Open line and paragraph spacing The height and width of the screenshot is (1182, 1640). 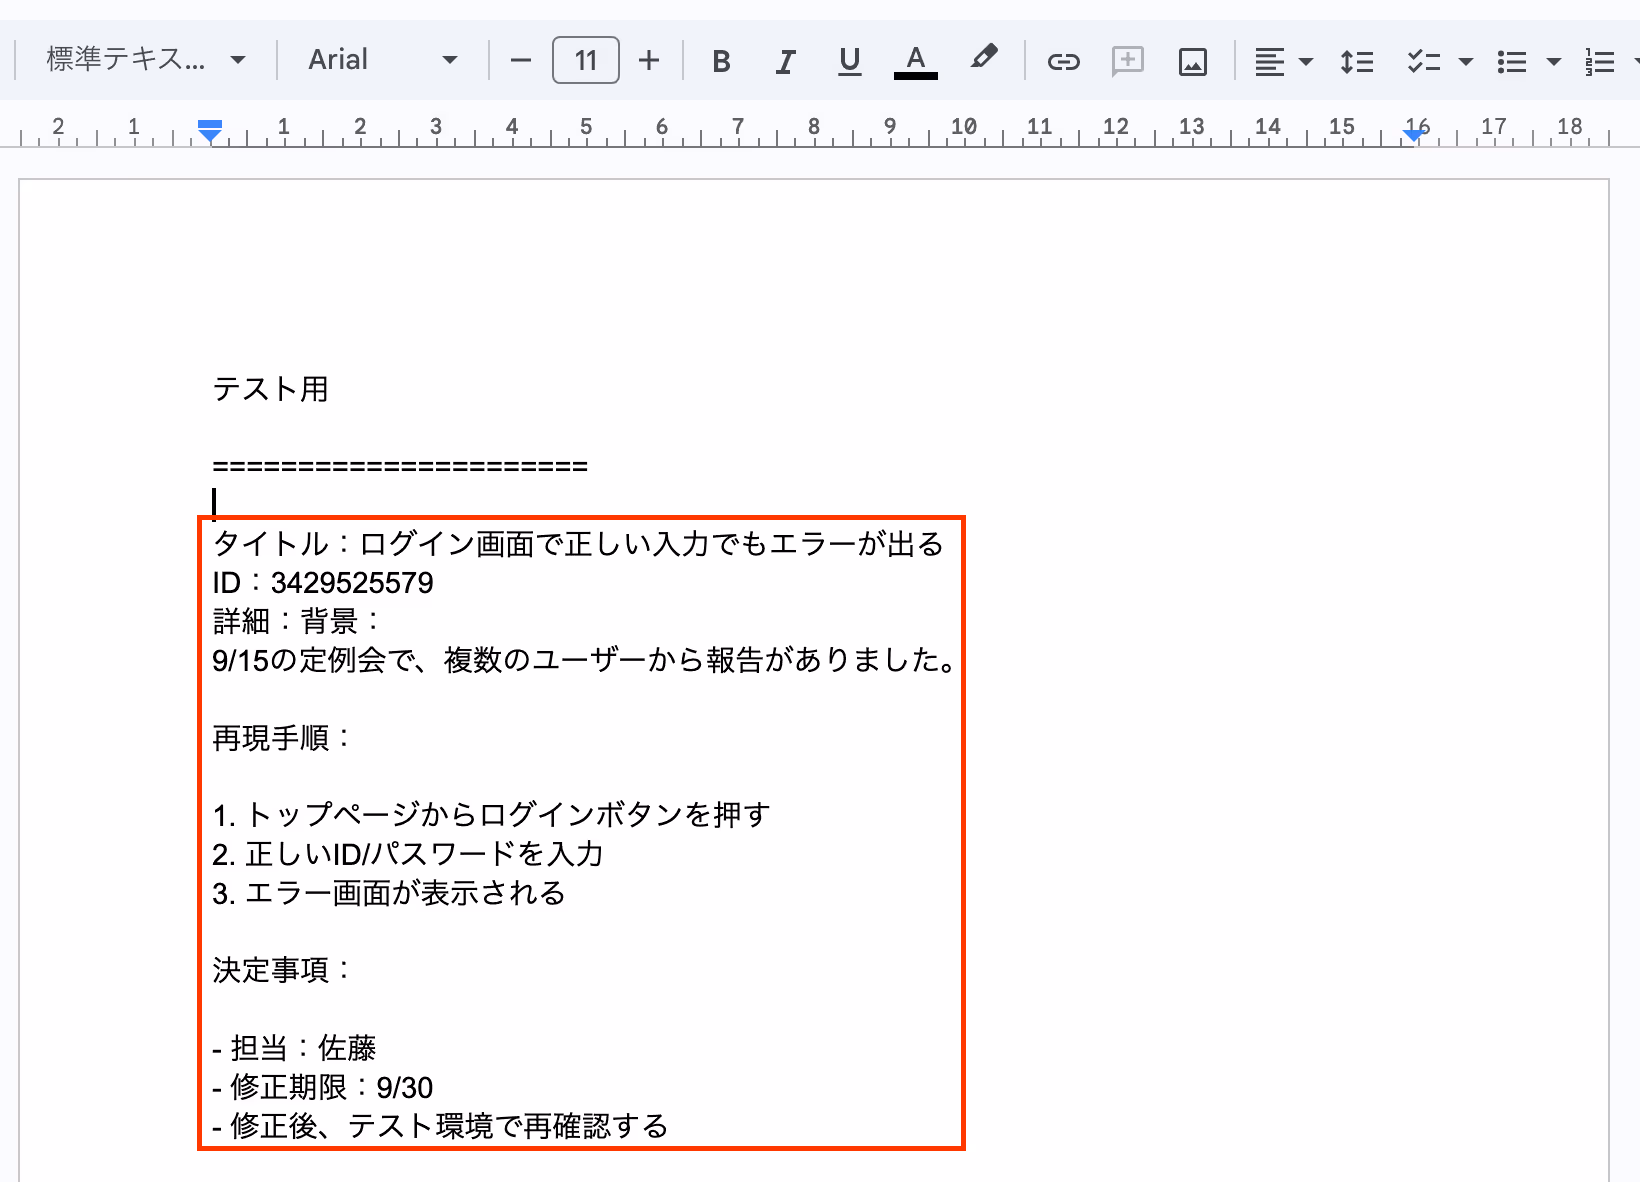tap(1356, 61)
